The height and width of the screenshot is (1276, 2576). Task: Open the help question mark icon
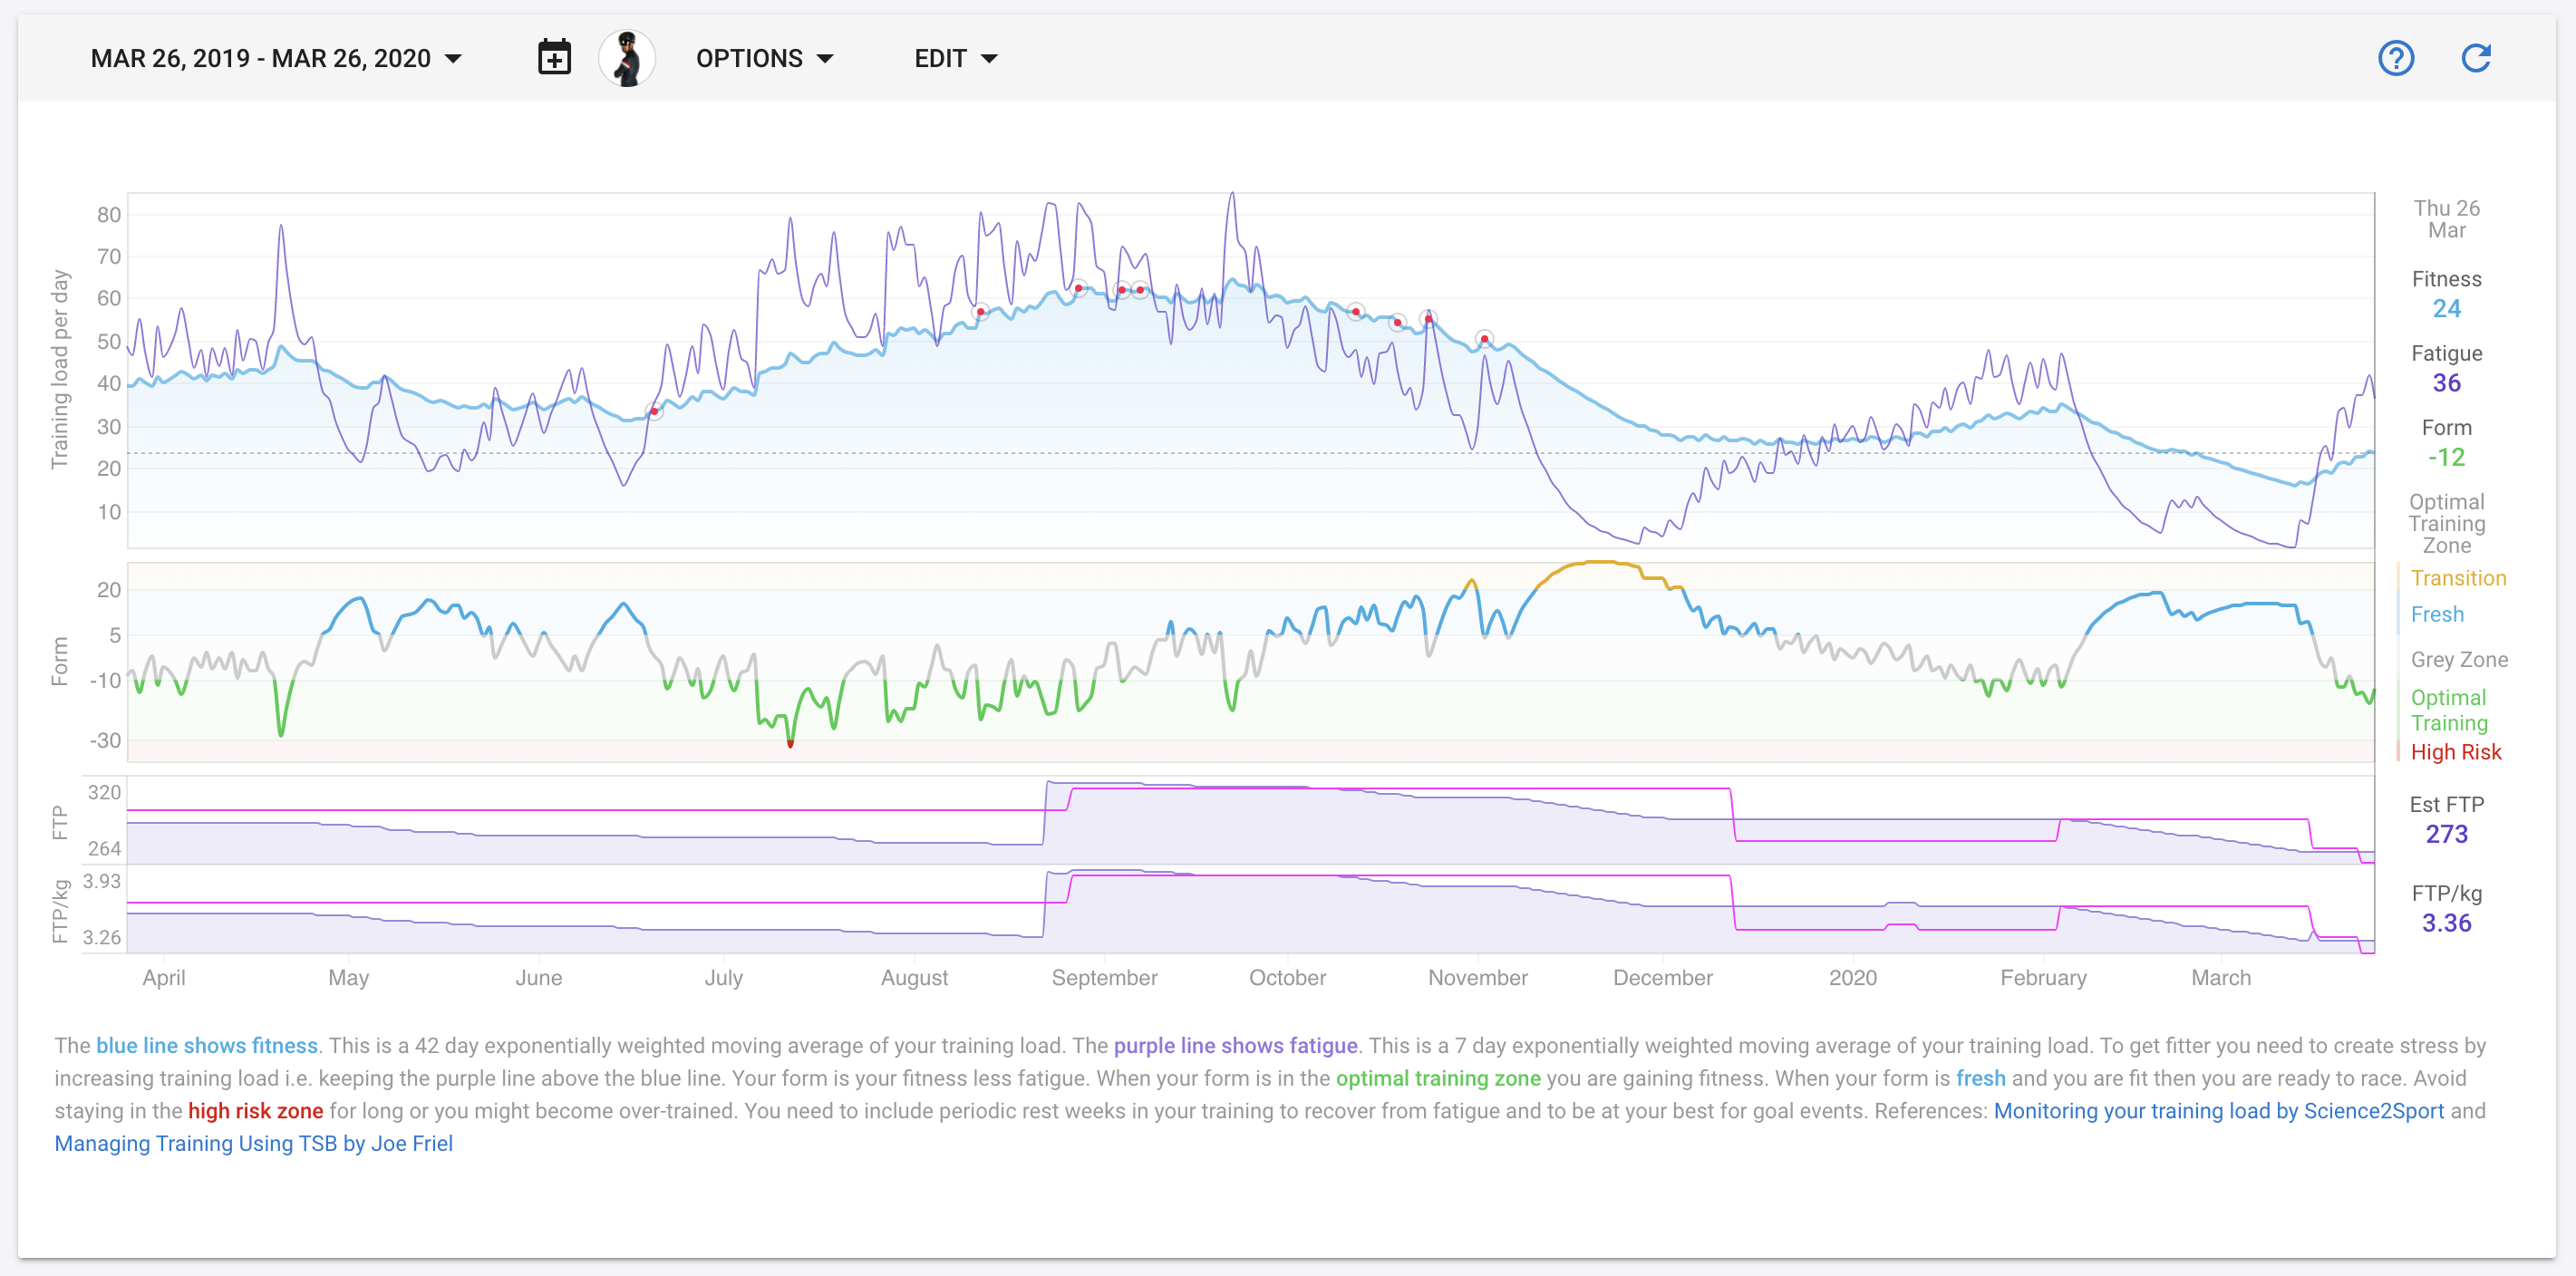(2395, 58)
